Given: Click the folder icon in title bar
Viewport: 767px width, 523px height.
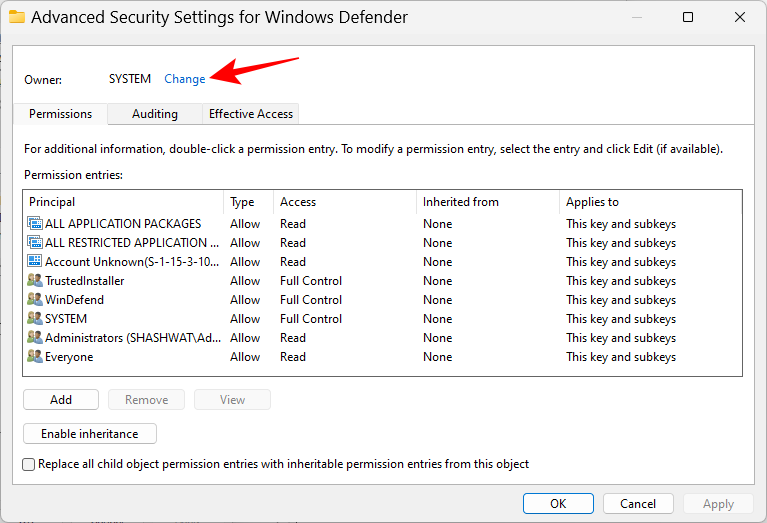Looking at the screenshot, I should [x=17, y=17].
